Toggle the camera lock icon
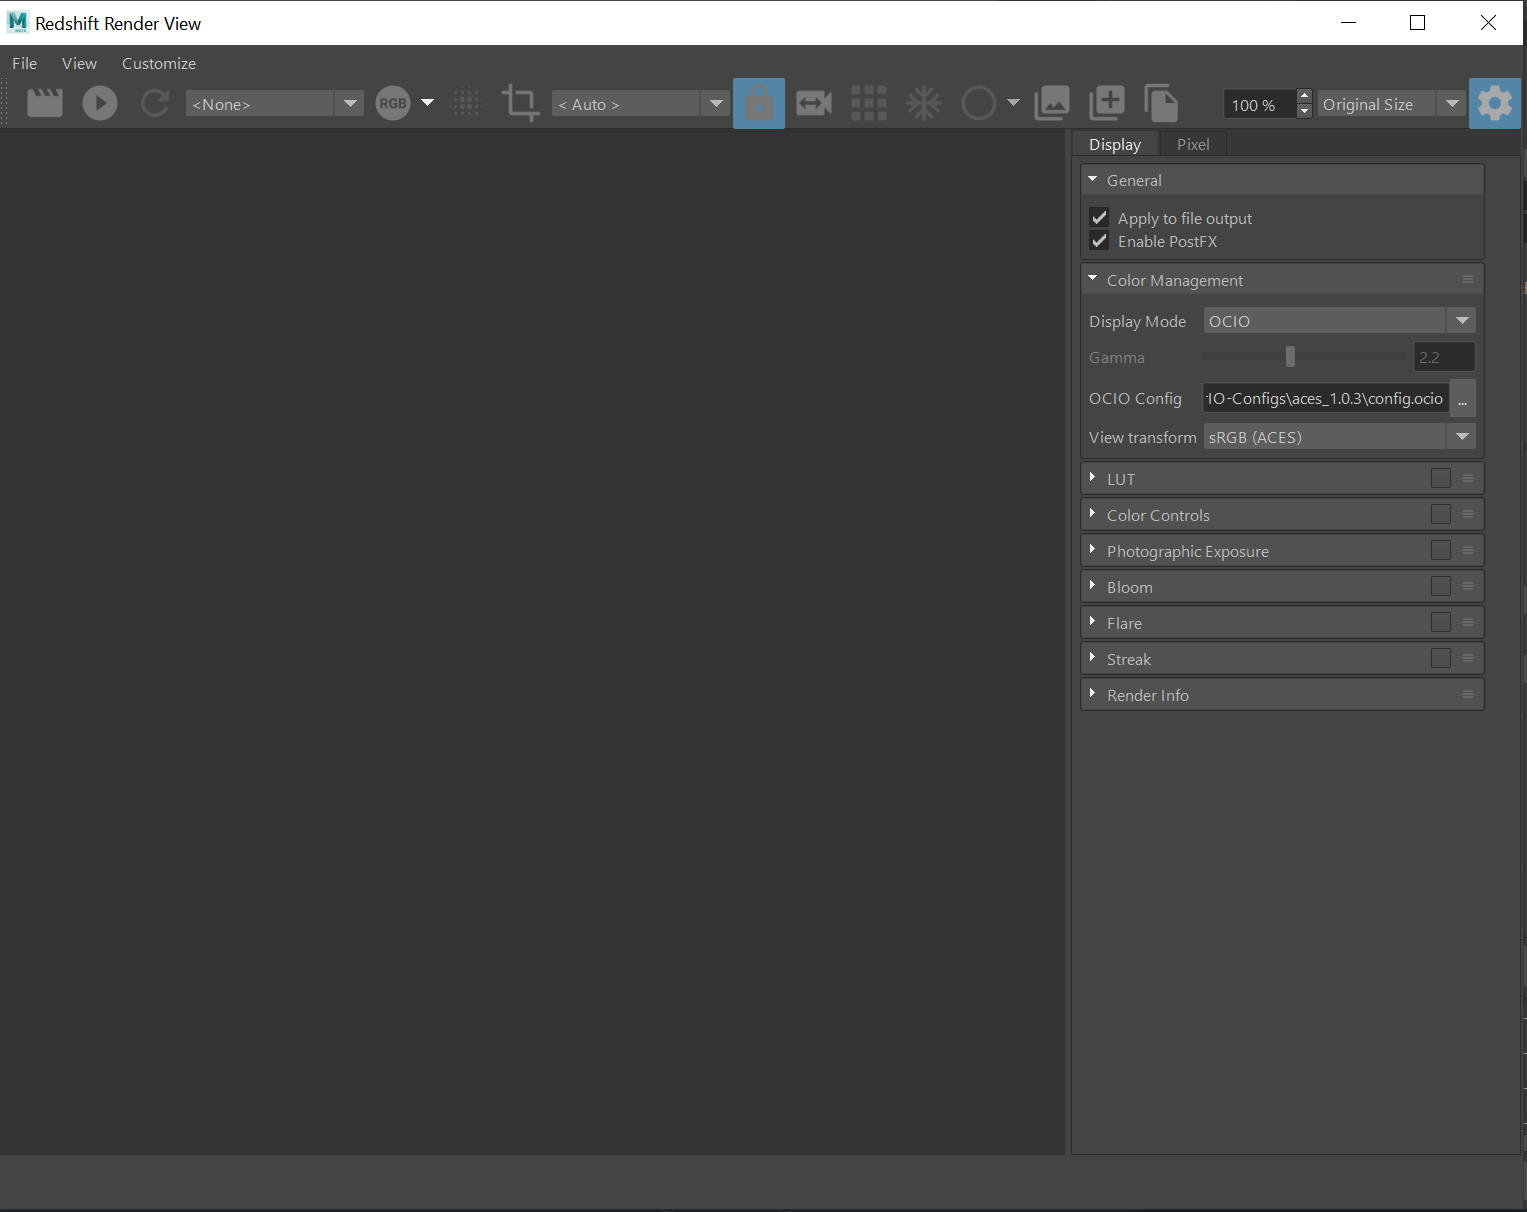 coord(759,103)
